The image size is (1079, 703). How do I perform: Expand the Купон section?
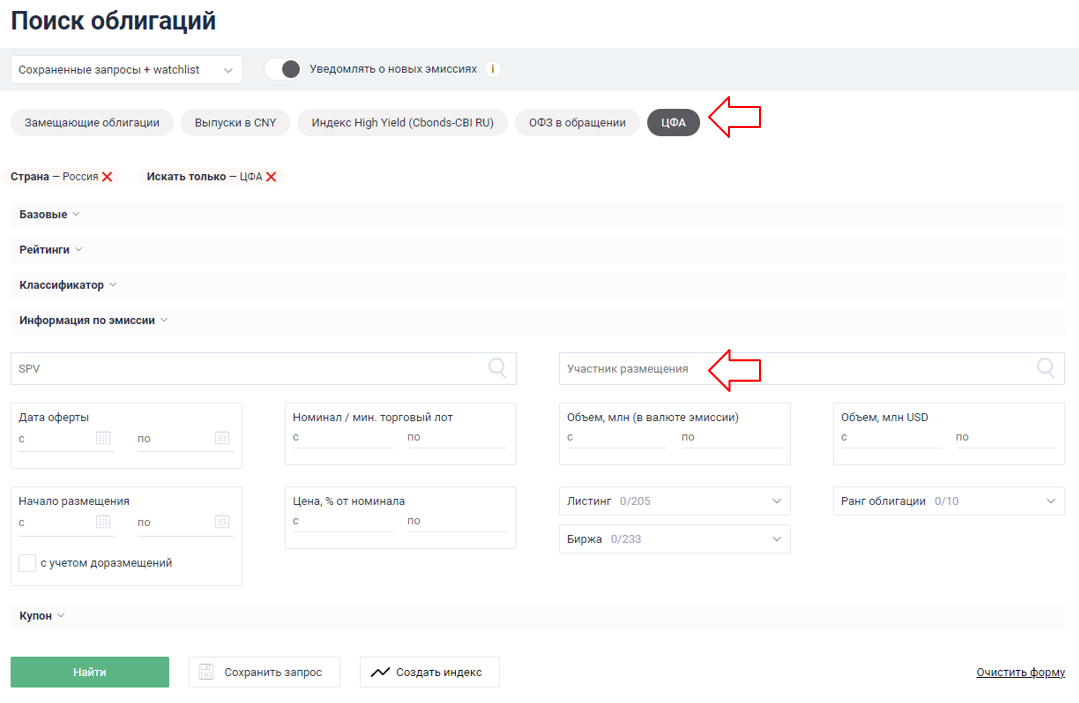pos(42,616)
